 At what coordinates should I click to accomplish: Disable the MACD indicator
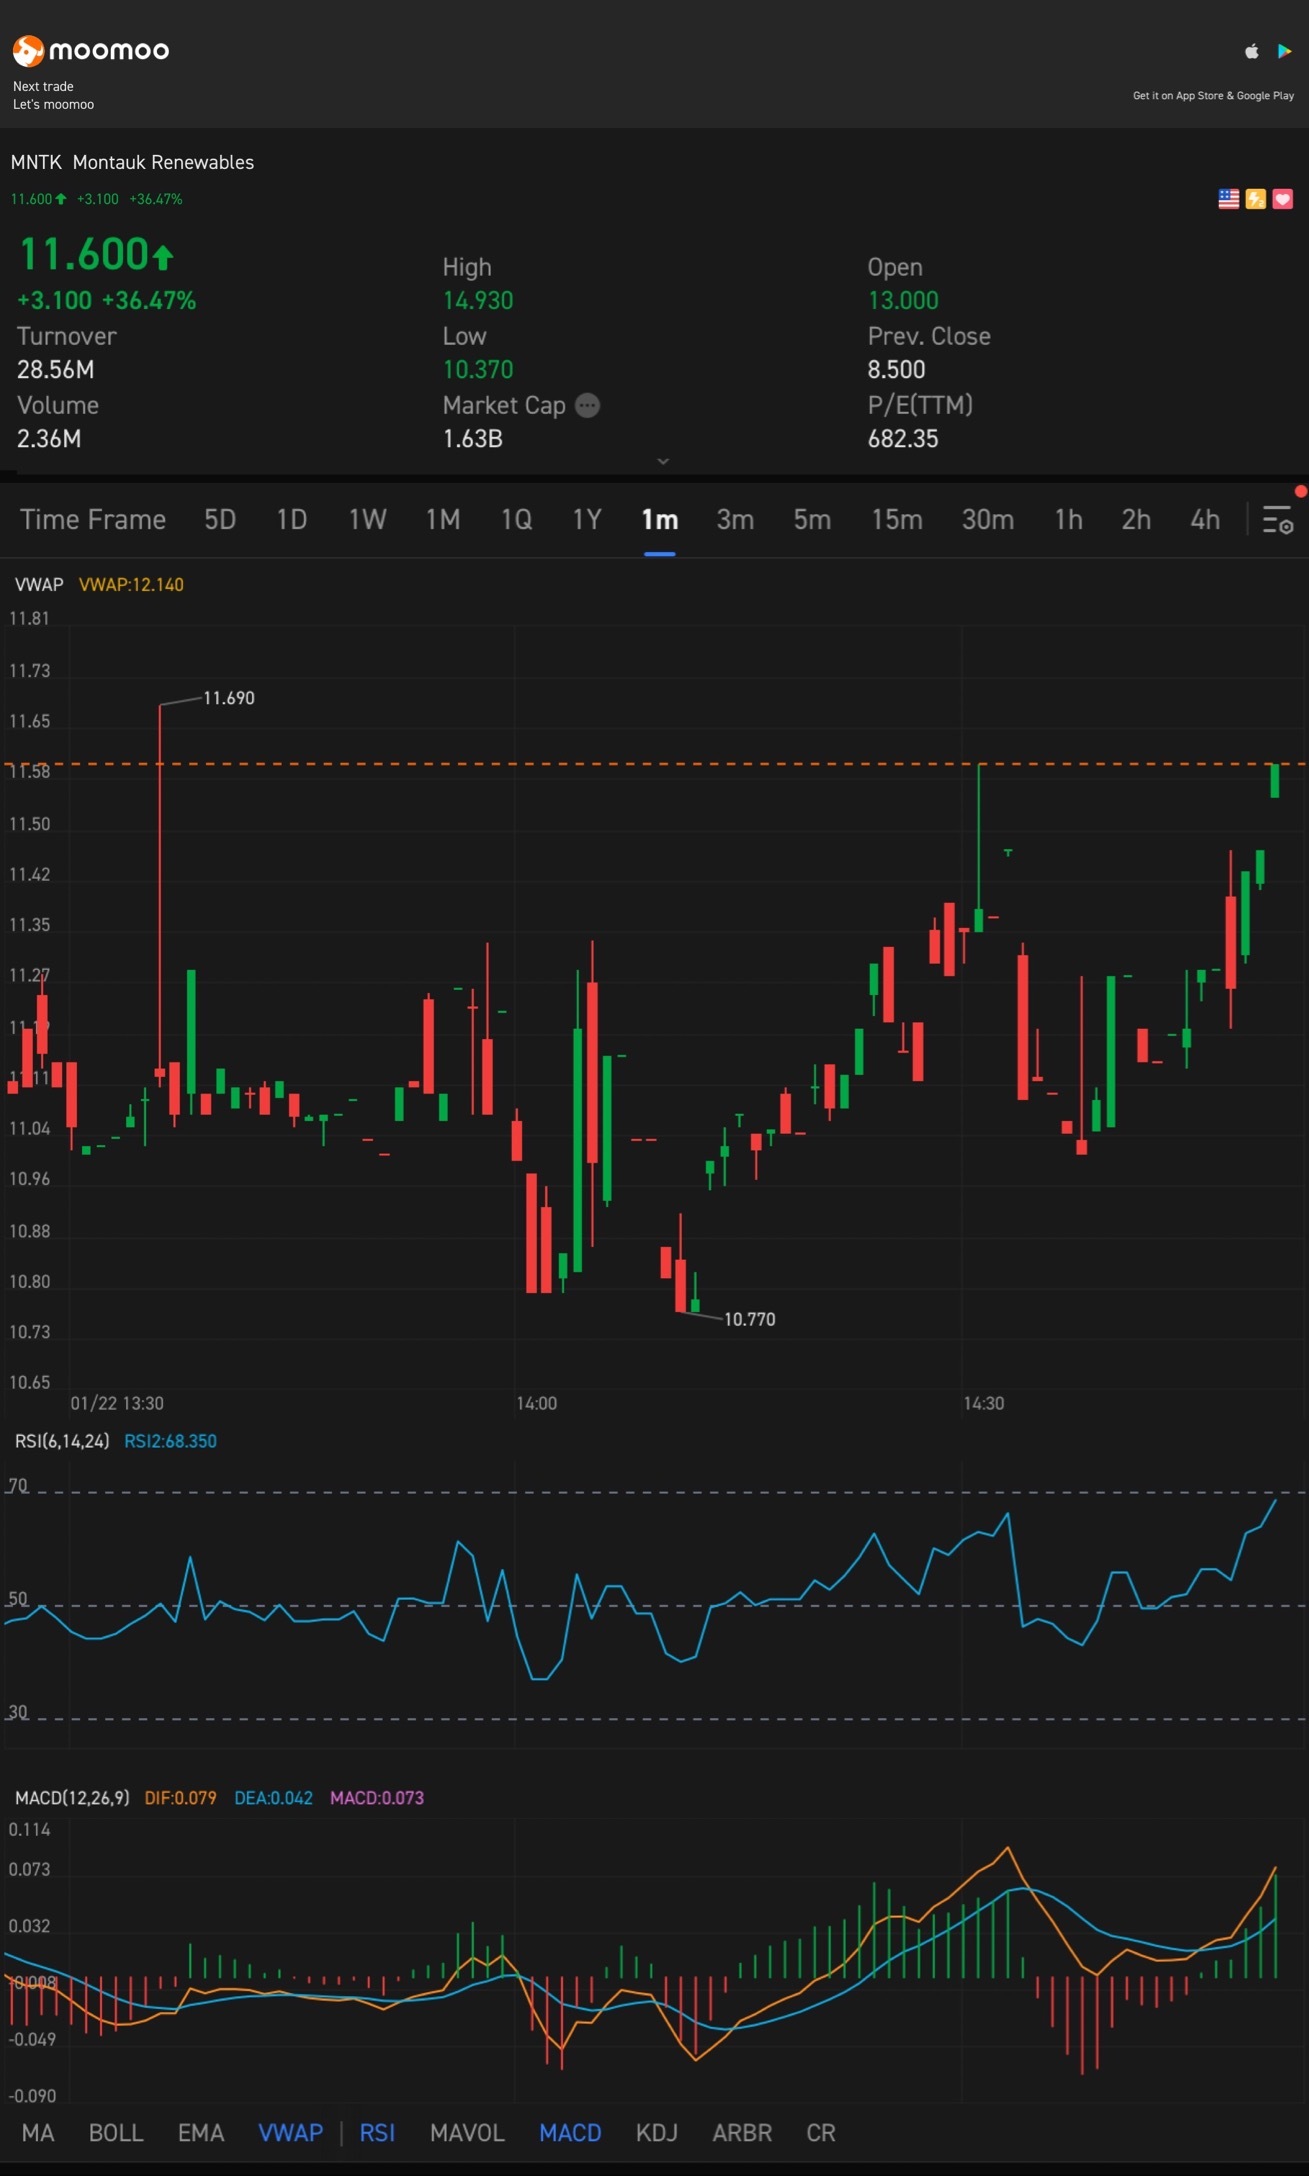click(x=570, y=2133)
